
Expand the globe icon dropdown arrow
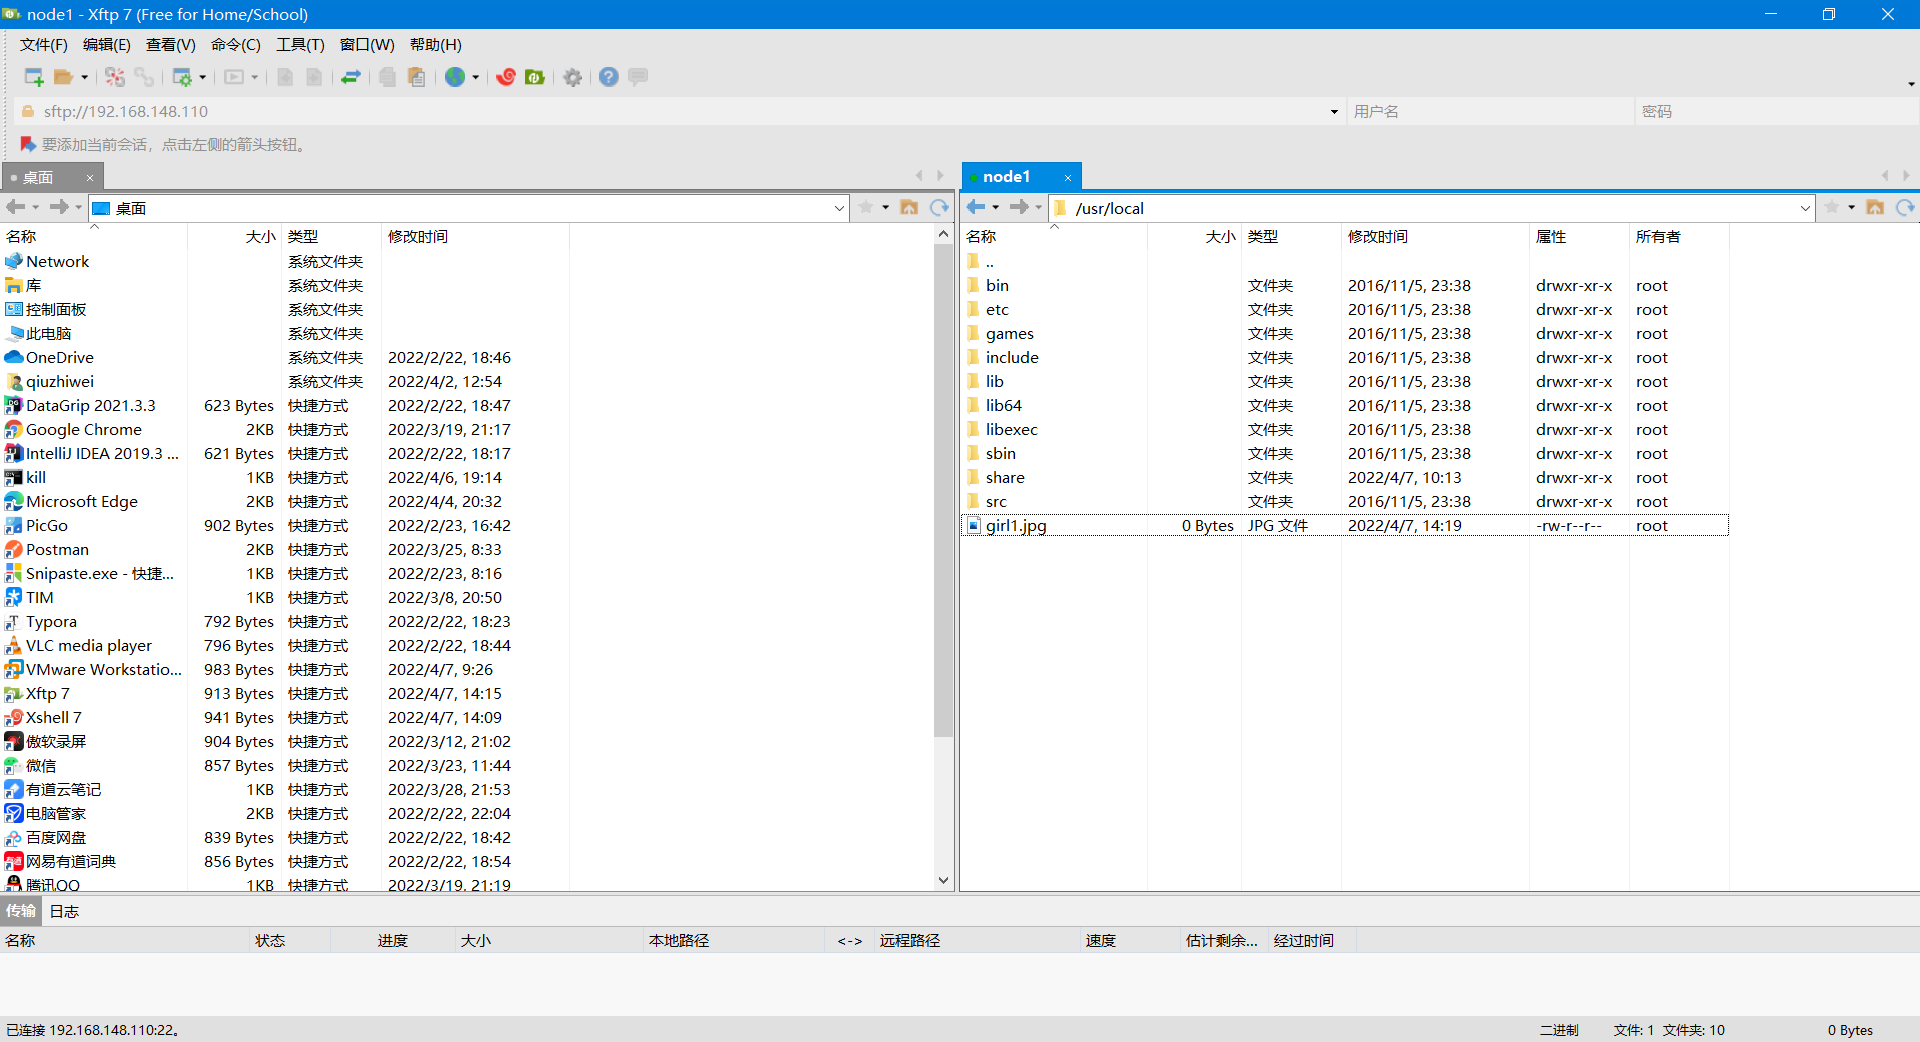tap(475, 77)
